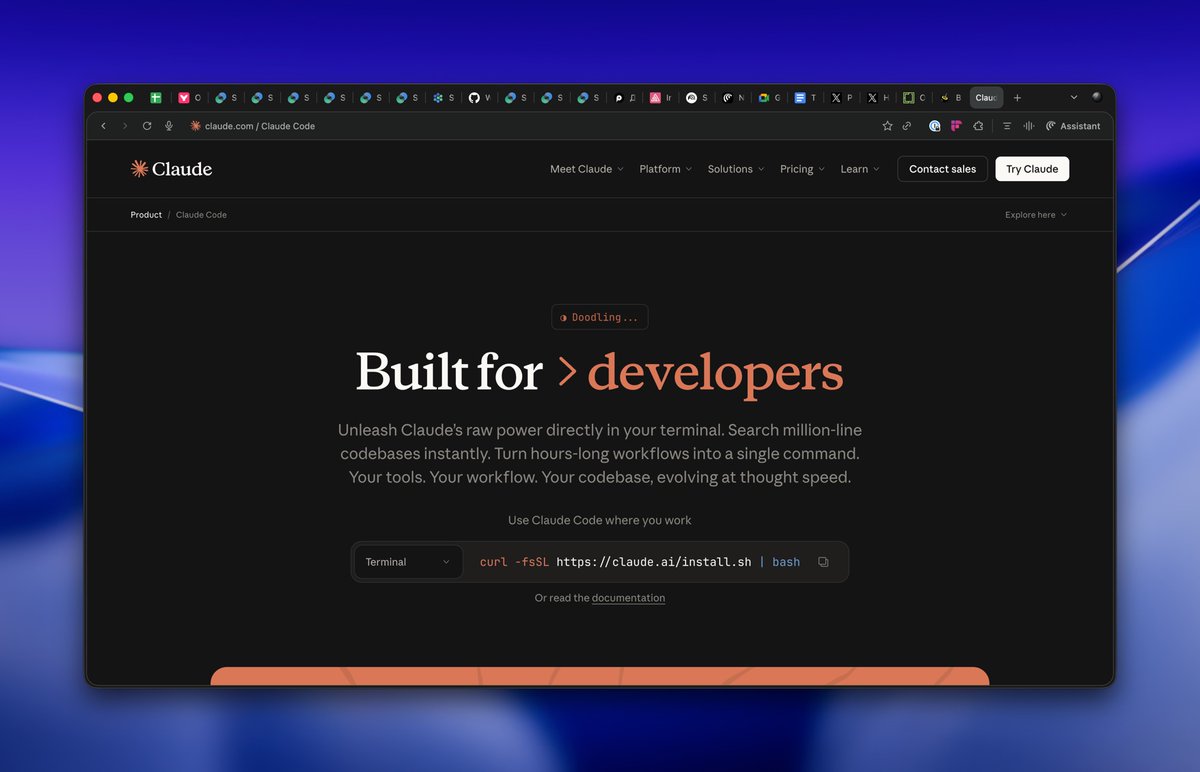Screen dimensions: 1200x772
Task: Switch to the tab labeled N
Action: [x=733, y=98]
